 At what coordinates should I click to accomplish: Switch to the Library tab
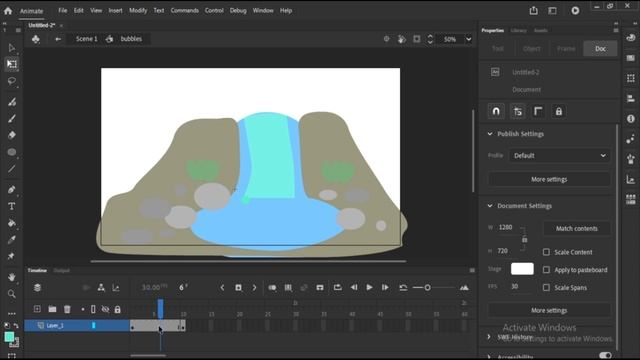tap(518, 31)
